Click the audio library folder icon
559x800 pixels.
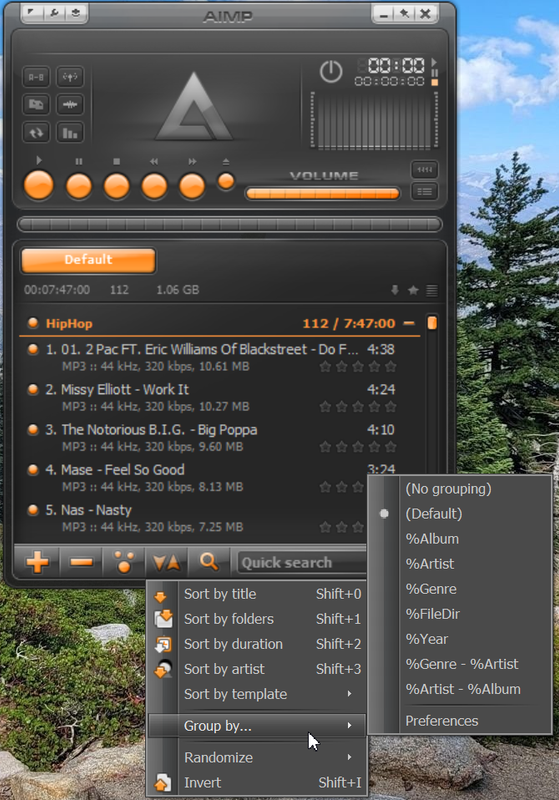(36, 105)
